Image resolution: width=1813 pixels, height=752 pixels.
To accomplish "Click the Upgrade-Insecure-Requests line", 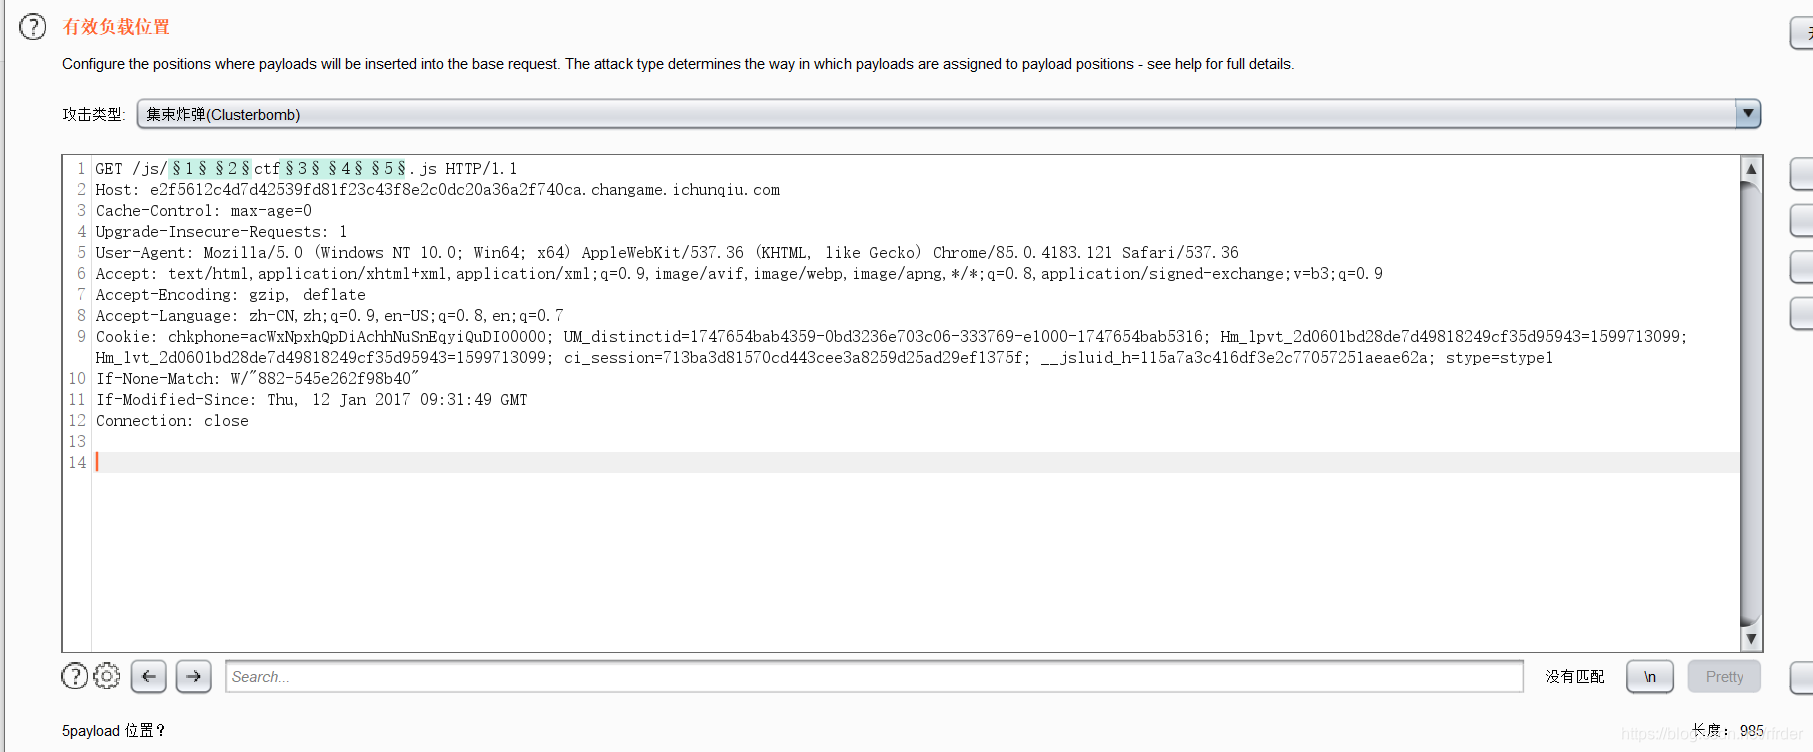I will click(x=222, y=232).
